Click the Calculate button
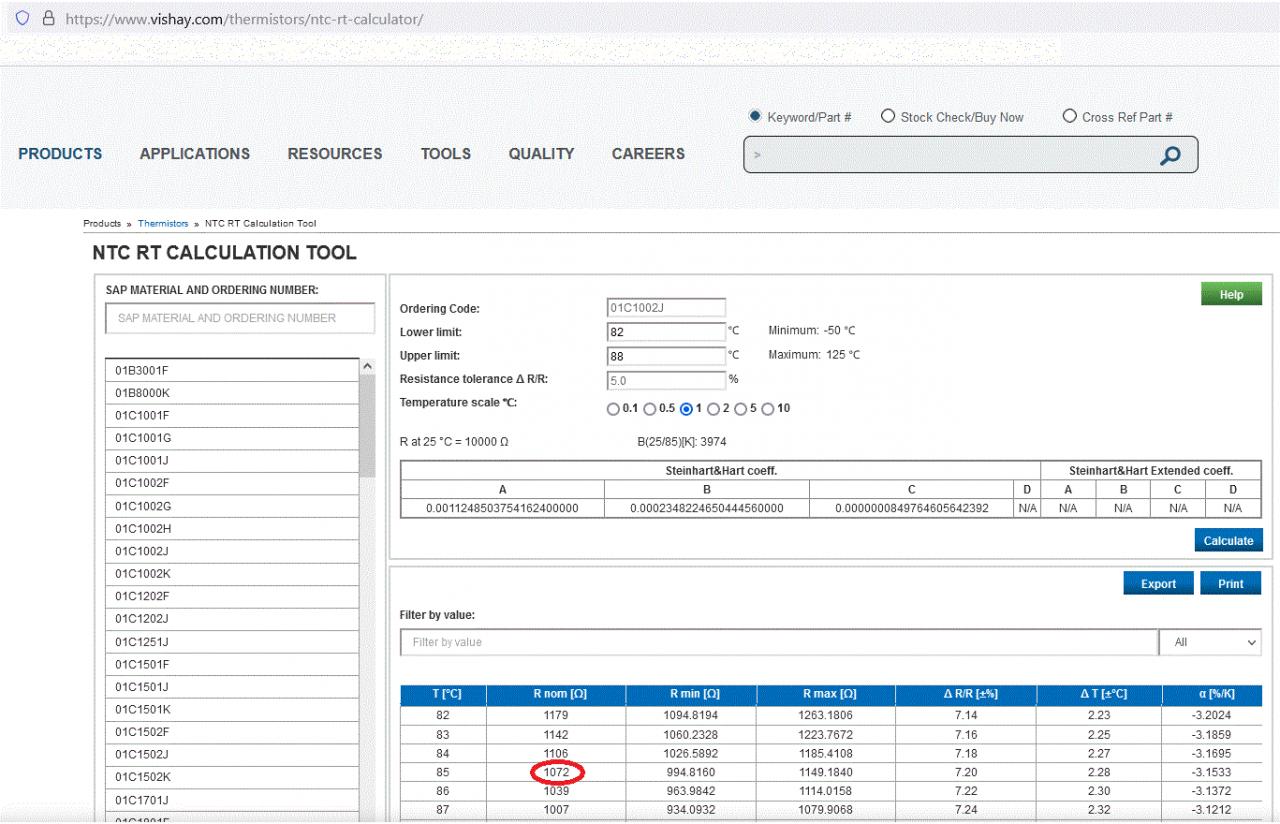The image size is (1280, 824). (x=1228, y=541)
